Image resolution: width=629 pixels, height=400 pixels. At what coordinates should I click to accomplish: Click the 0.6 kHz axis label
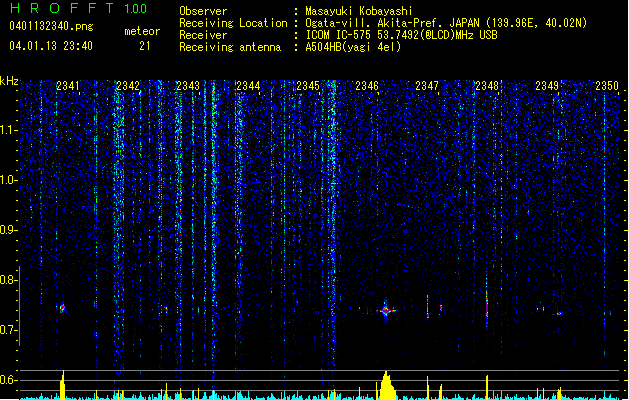pyautogui.click(x=9, y=380)
